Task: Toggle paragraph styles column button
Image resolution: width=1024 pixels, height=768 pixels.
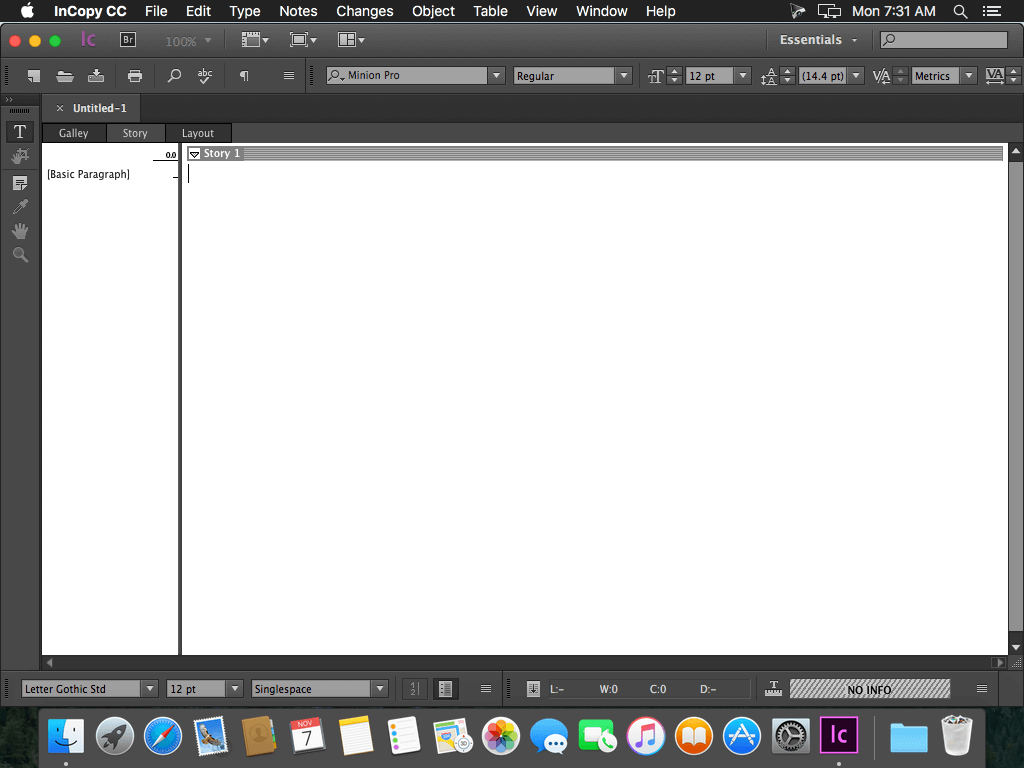Action: [x=445, y=688]
